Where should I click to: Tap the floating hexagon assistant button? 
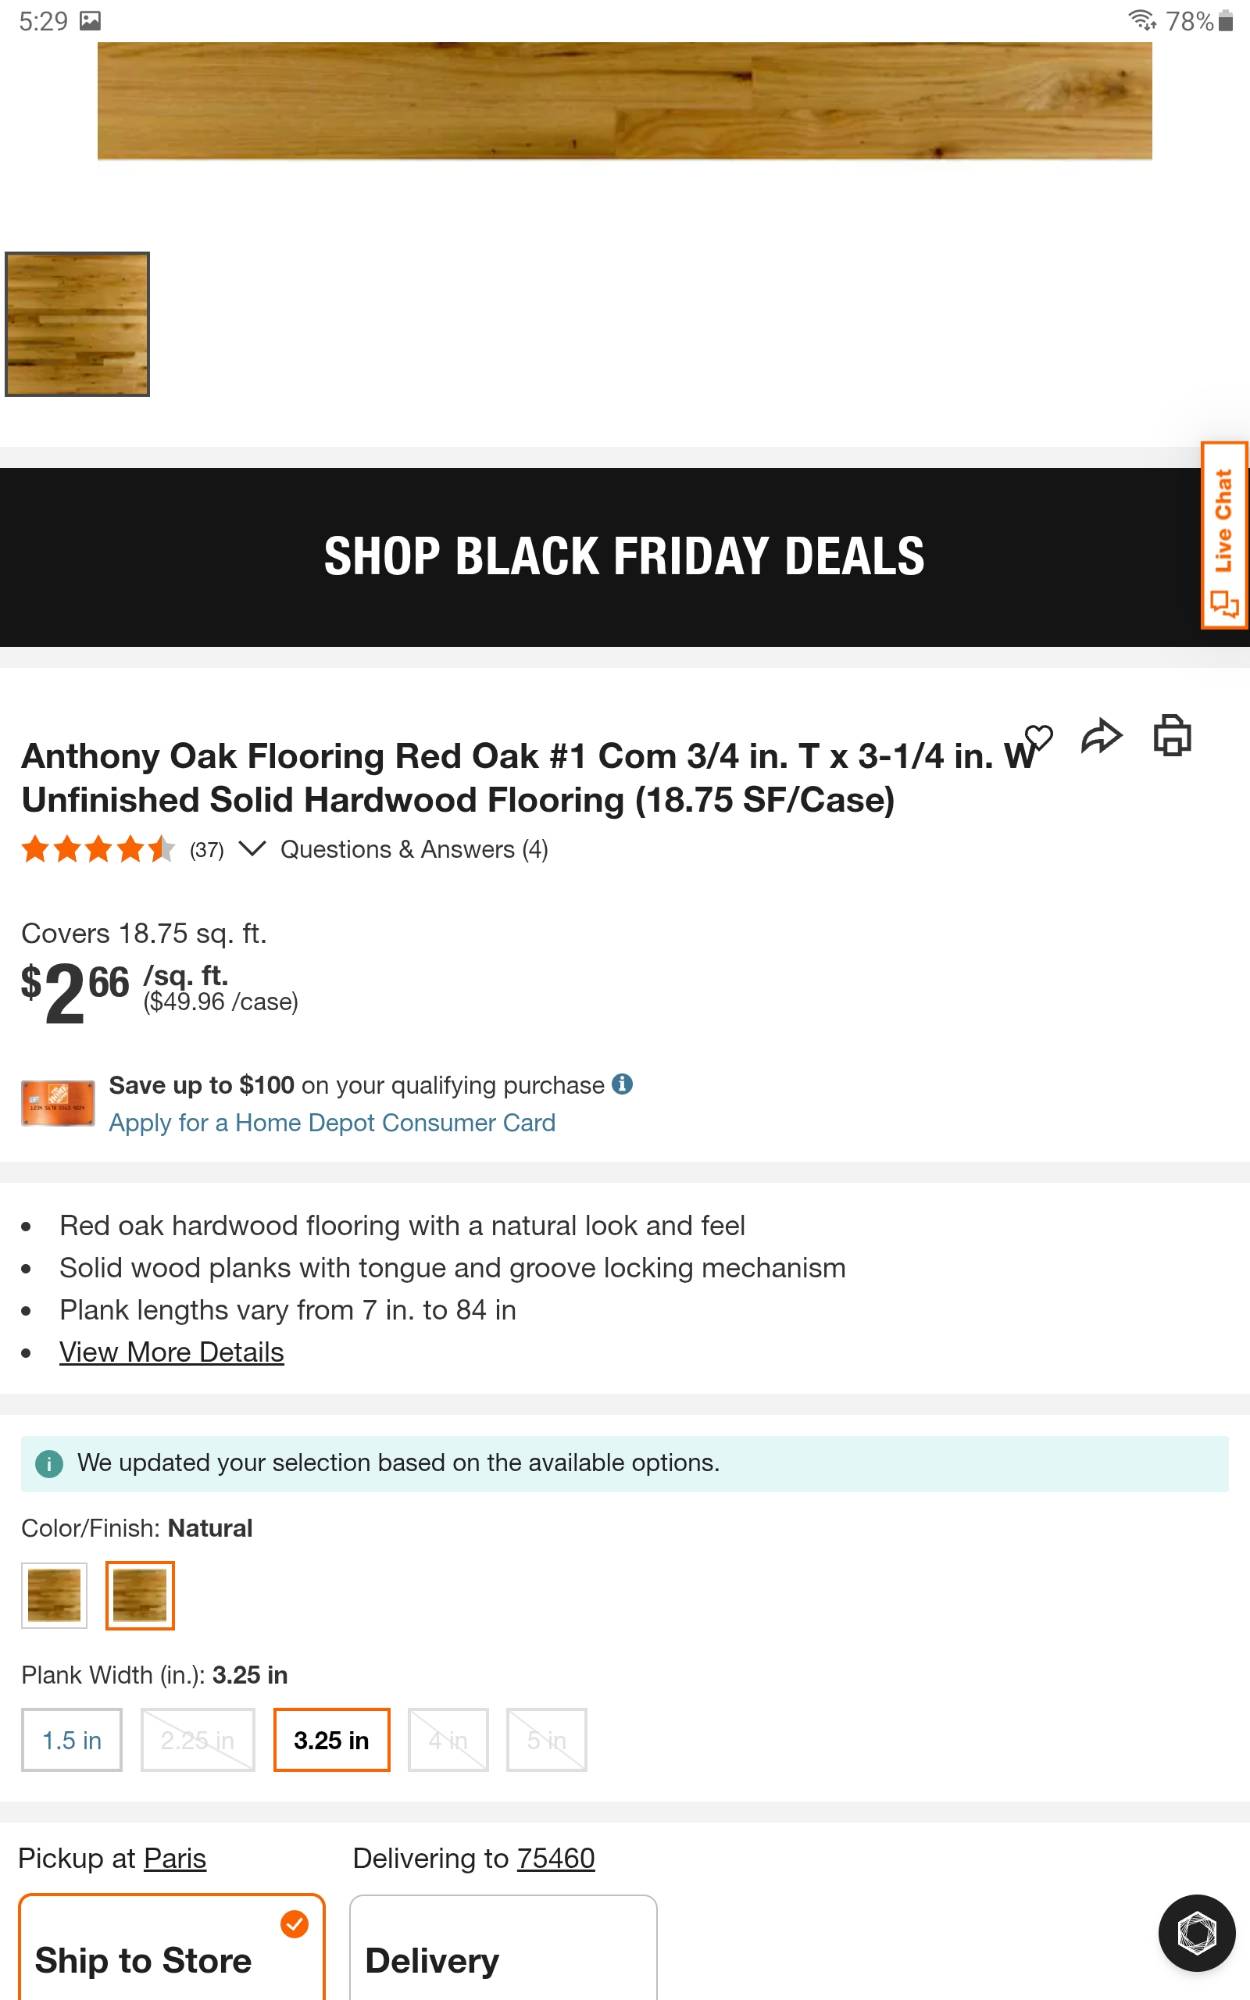coord(1196,1932)
